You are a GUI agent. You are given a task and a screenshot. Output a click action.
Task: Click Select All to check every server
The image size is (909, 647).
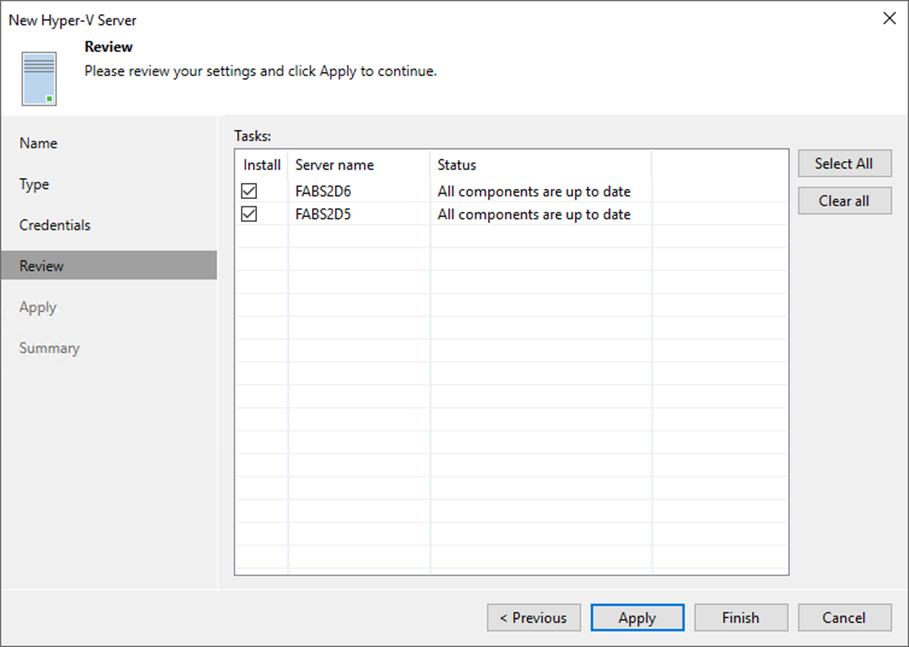click(x=844, y=163)
